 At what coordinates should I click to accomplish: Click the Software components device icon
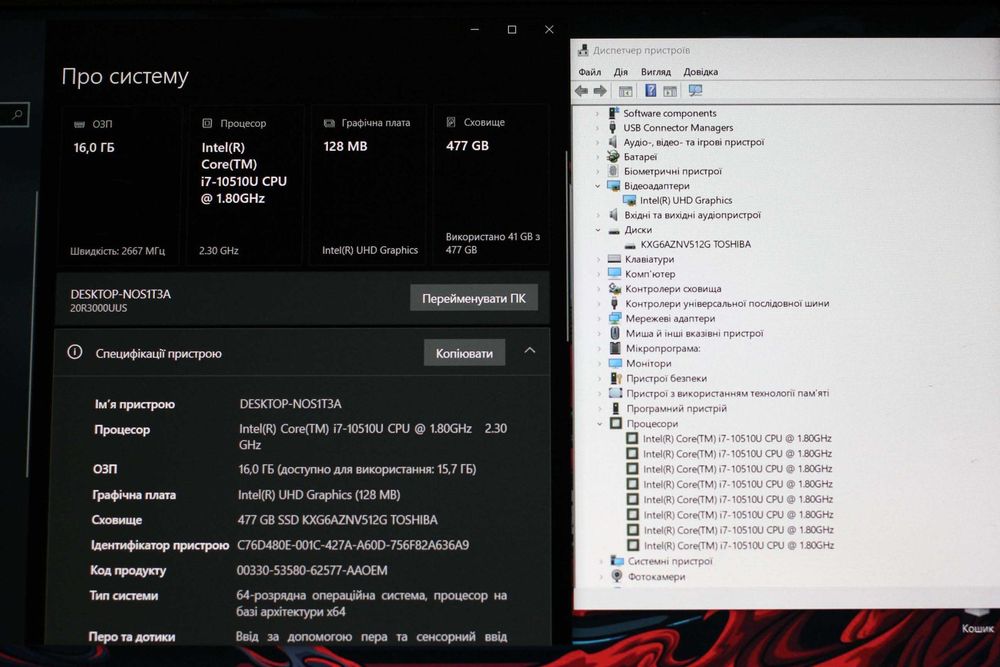tap(613, 113)
